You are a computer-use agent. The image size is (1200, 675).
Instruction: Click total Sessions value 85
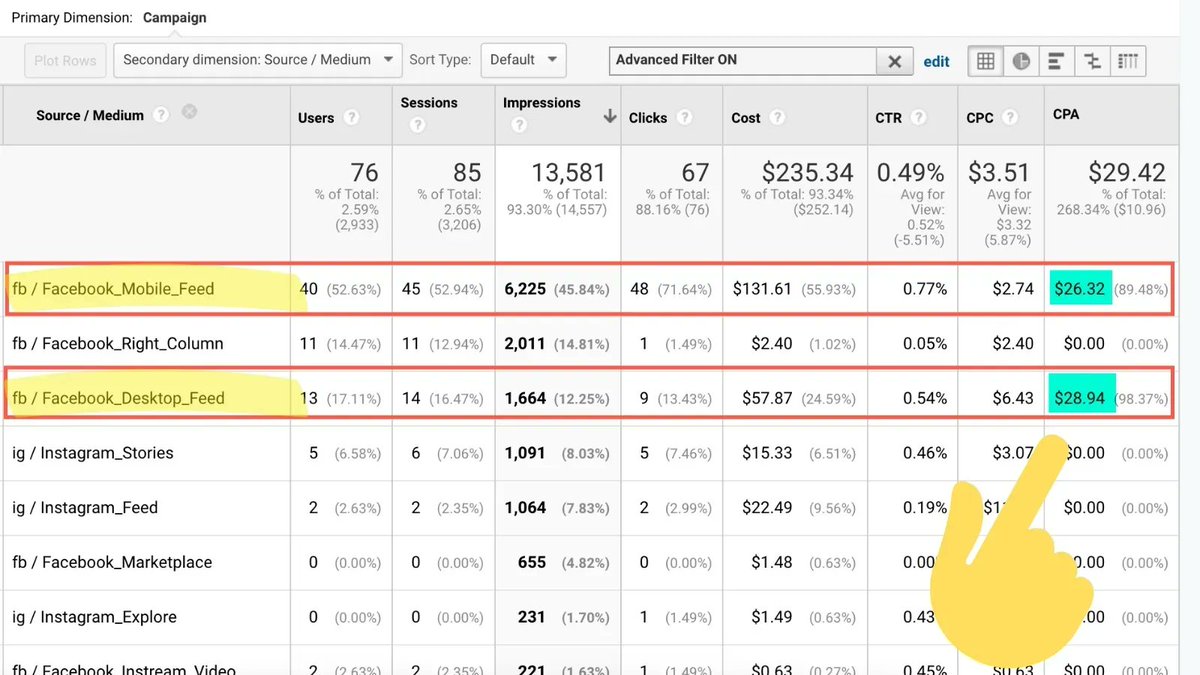[x=466, y=173]
